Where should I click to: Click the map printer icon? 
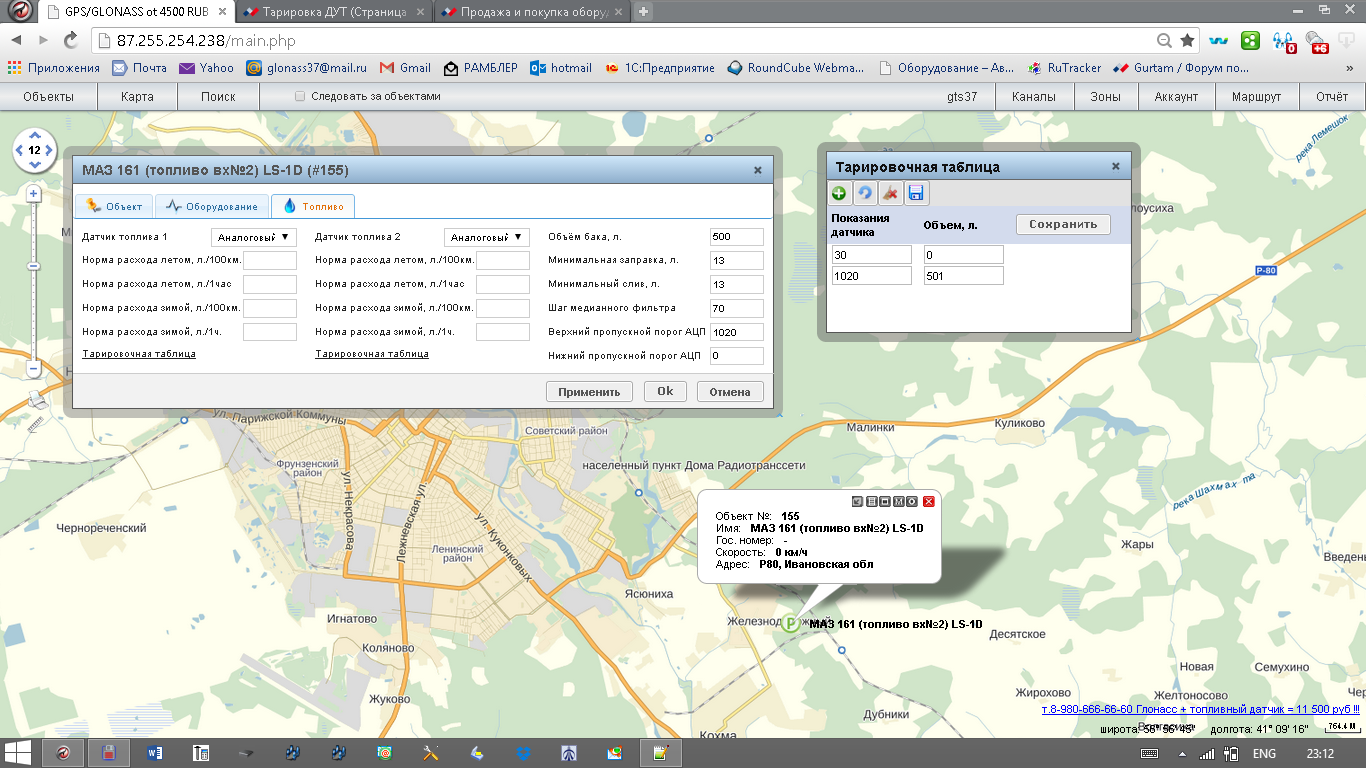click(36, 400)
